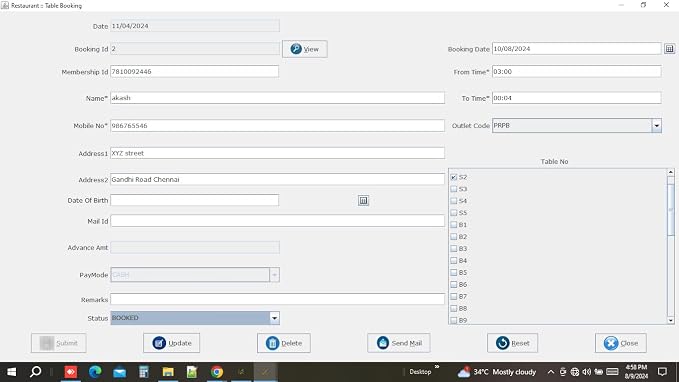
Task: Click the Send Mail button
Action: point(399,343)
